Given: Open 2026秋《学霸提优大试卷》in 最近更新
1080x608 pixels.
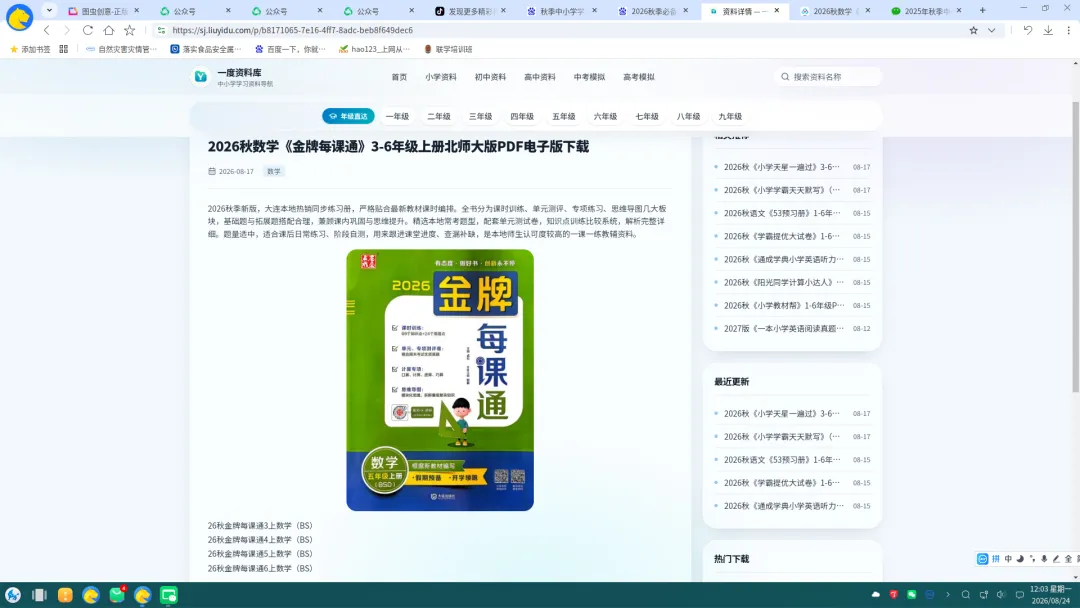Looking at the screenshot, I should [x=782, y=483].
